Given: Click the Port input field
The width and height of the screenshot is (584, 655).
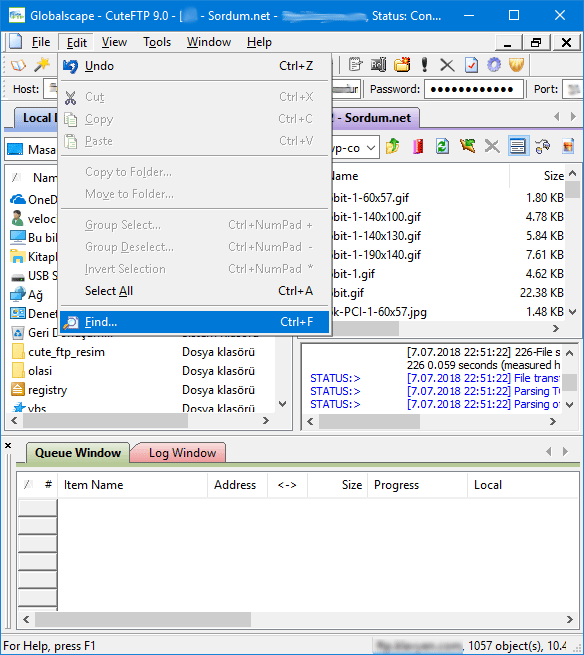Looking at the screenshot, I should pyautogui.click(x=573, y=89).
